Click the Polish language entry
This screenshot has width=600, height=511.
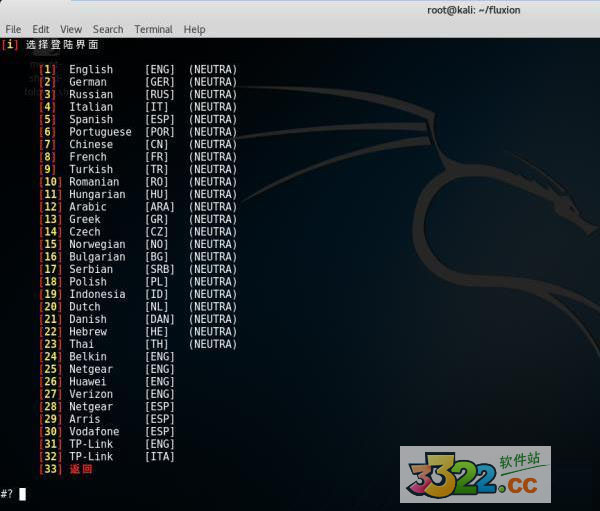(x=88, y=282)
